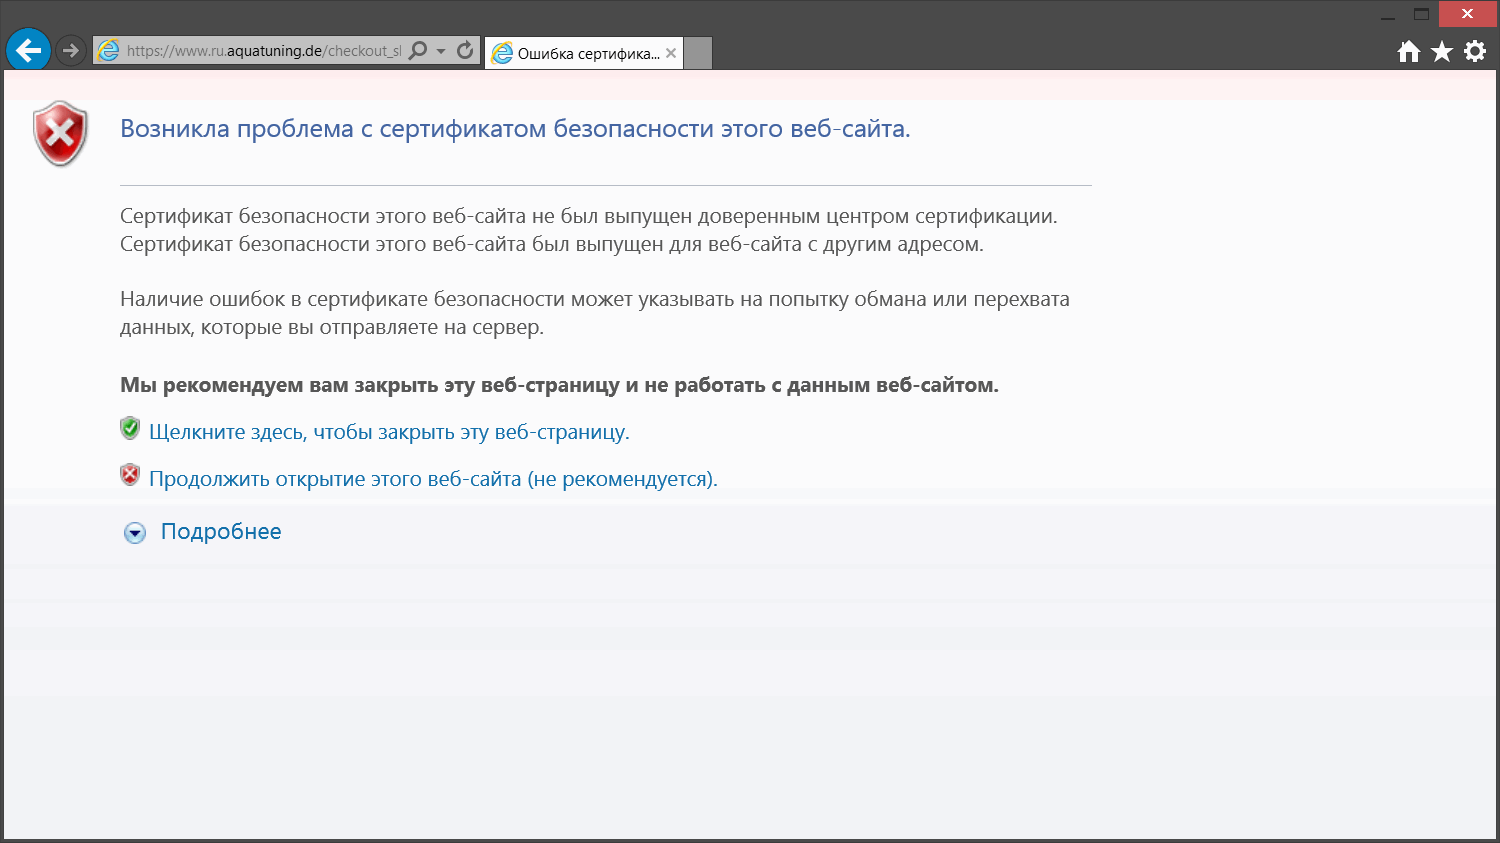
Task: Click the "Подробнее" text label
Action: tap(221, 532)
